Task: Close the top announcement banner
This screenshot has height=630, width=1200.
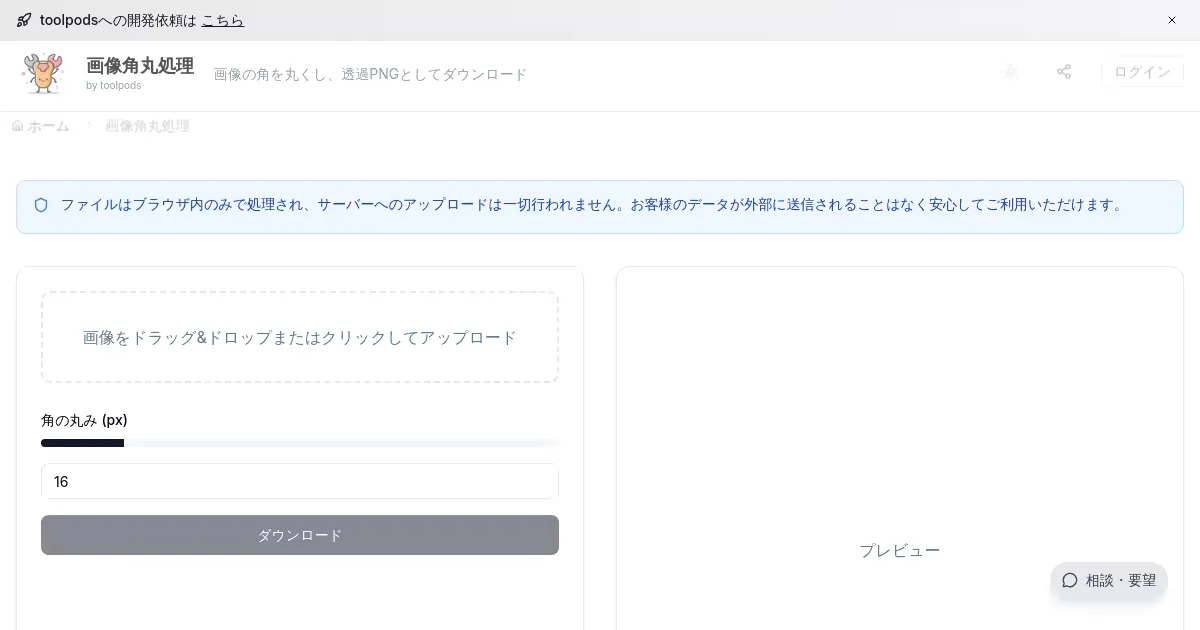Action: pyautogui.click(x=1172, y=20)
